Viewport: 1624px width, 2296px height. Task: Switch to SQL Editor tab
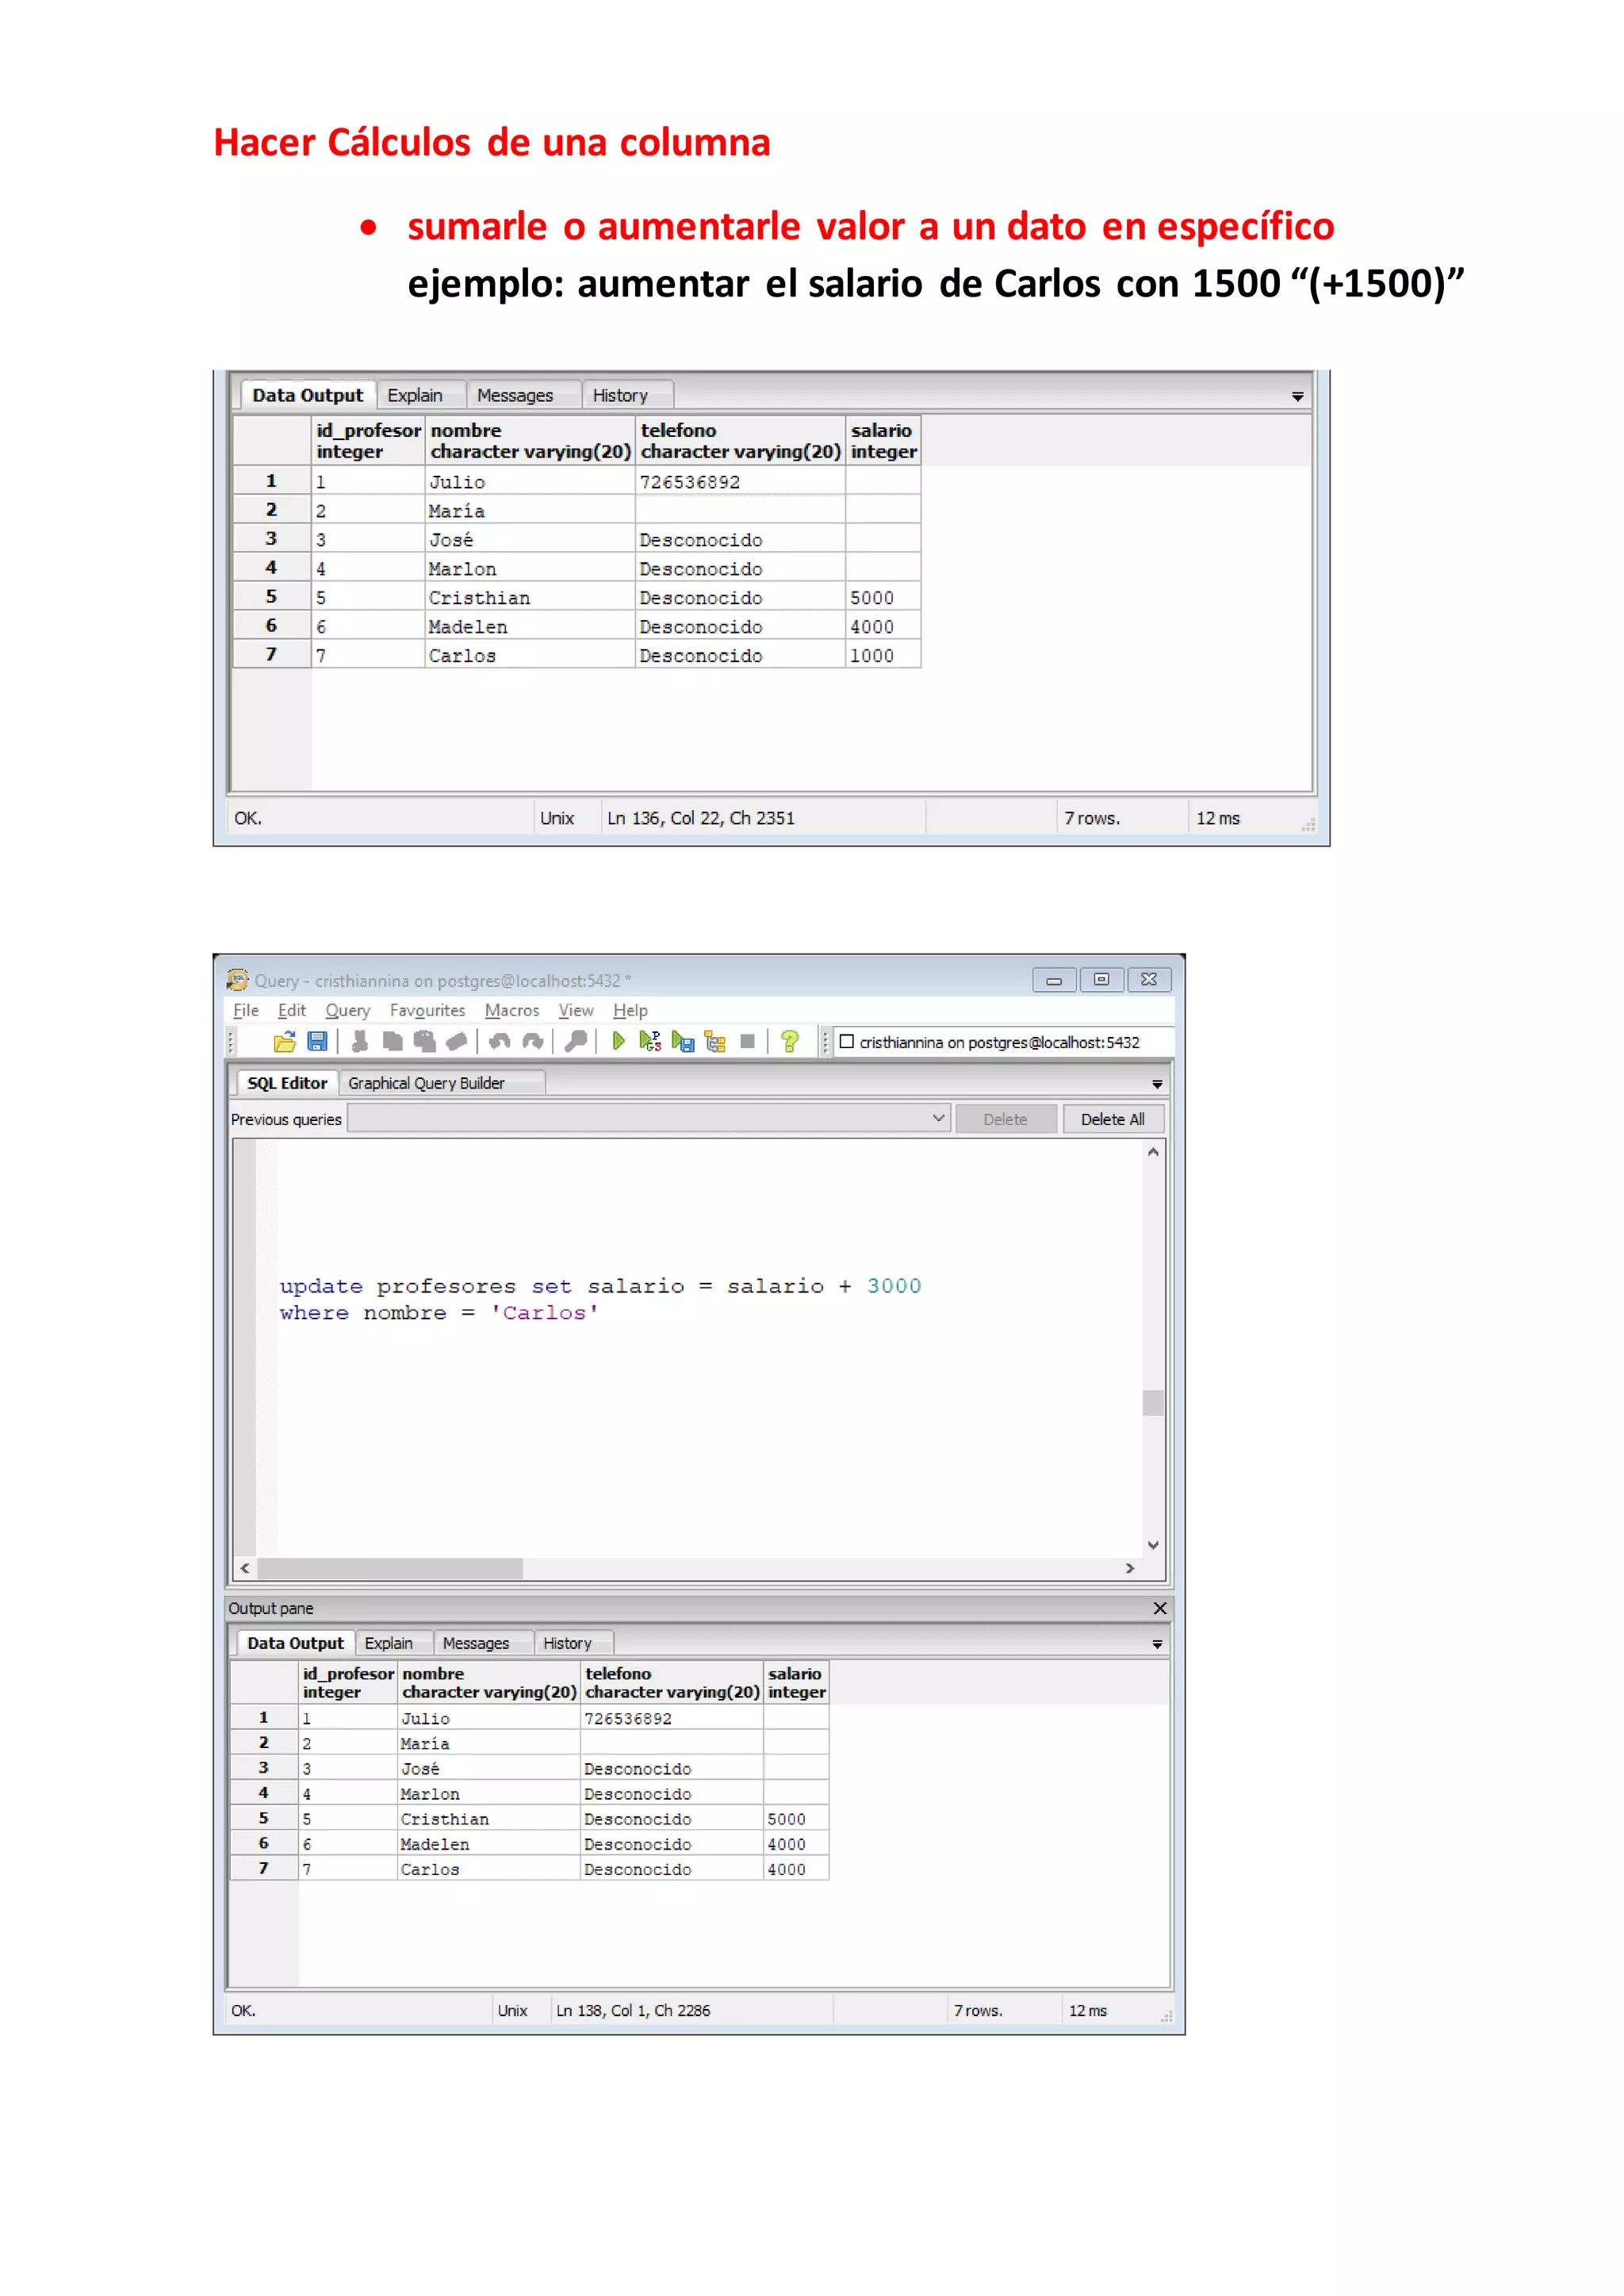coord(287,1083)
